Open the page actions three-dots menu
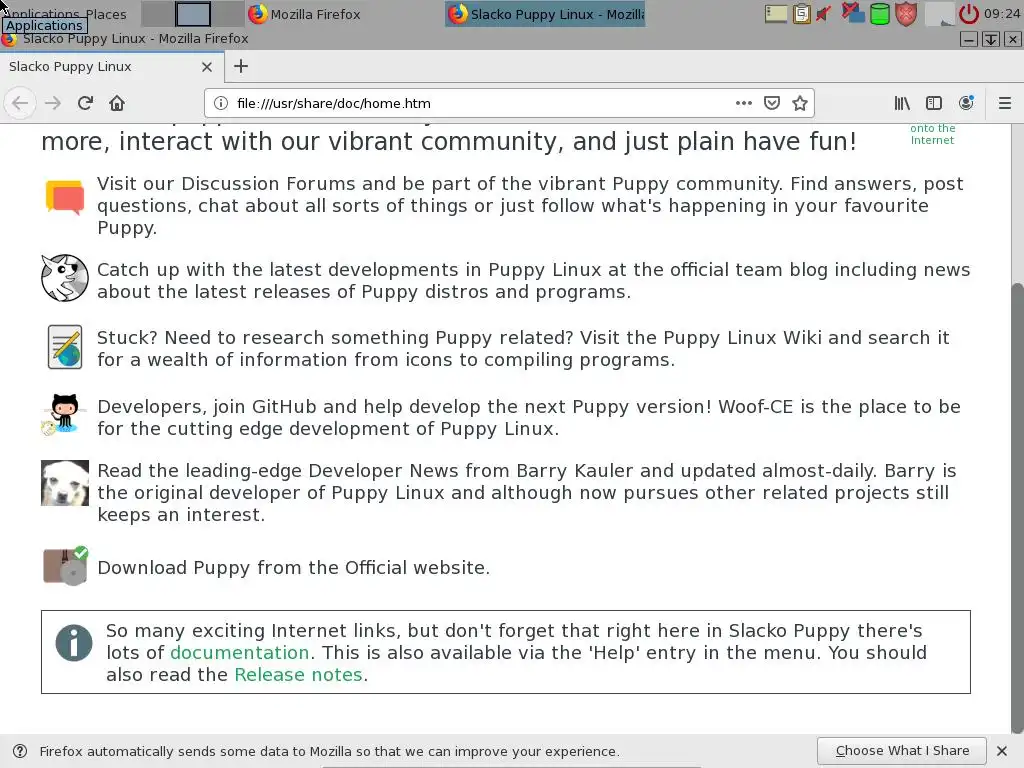1024x768 pixels. tap(743, 103)
